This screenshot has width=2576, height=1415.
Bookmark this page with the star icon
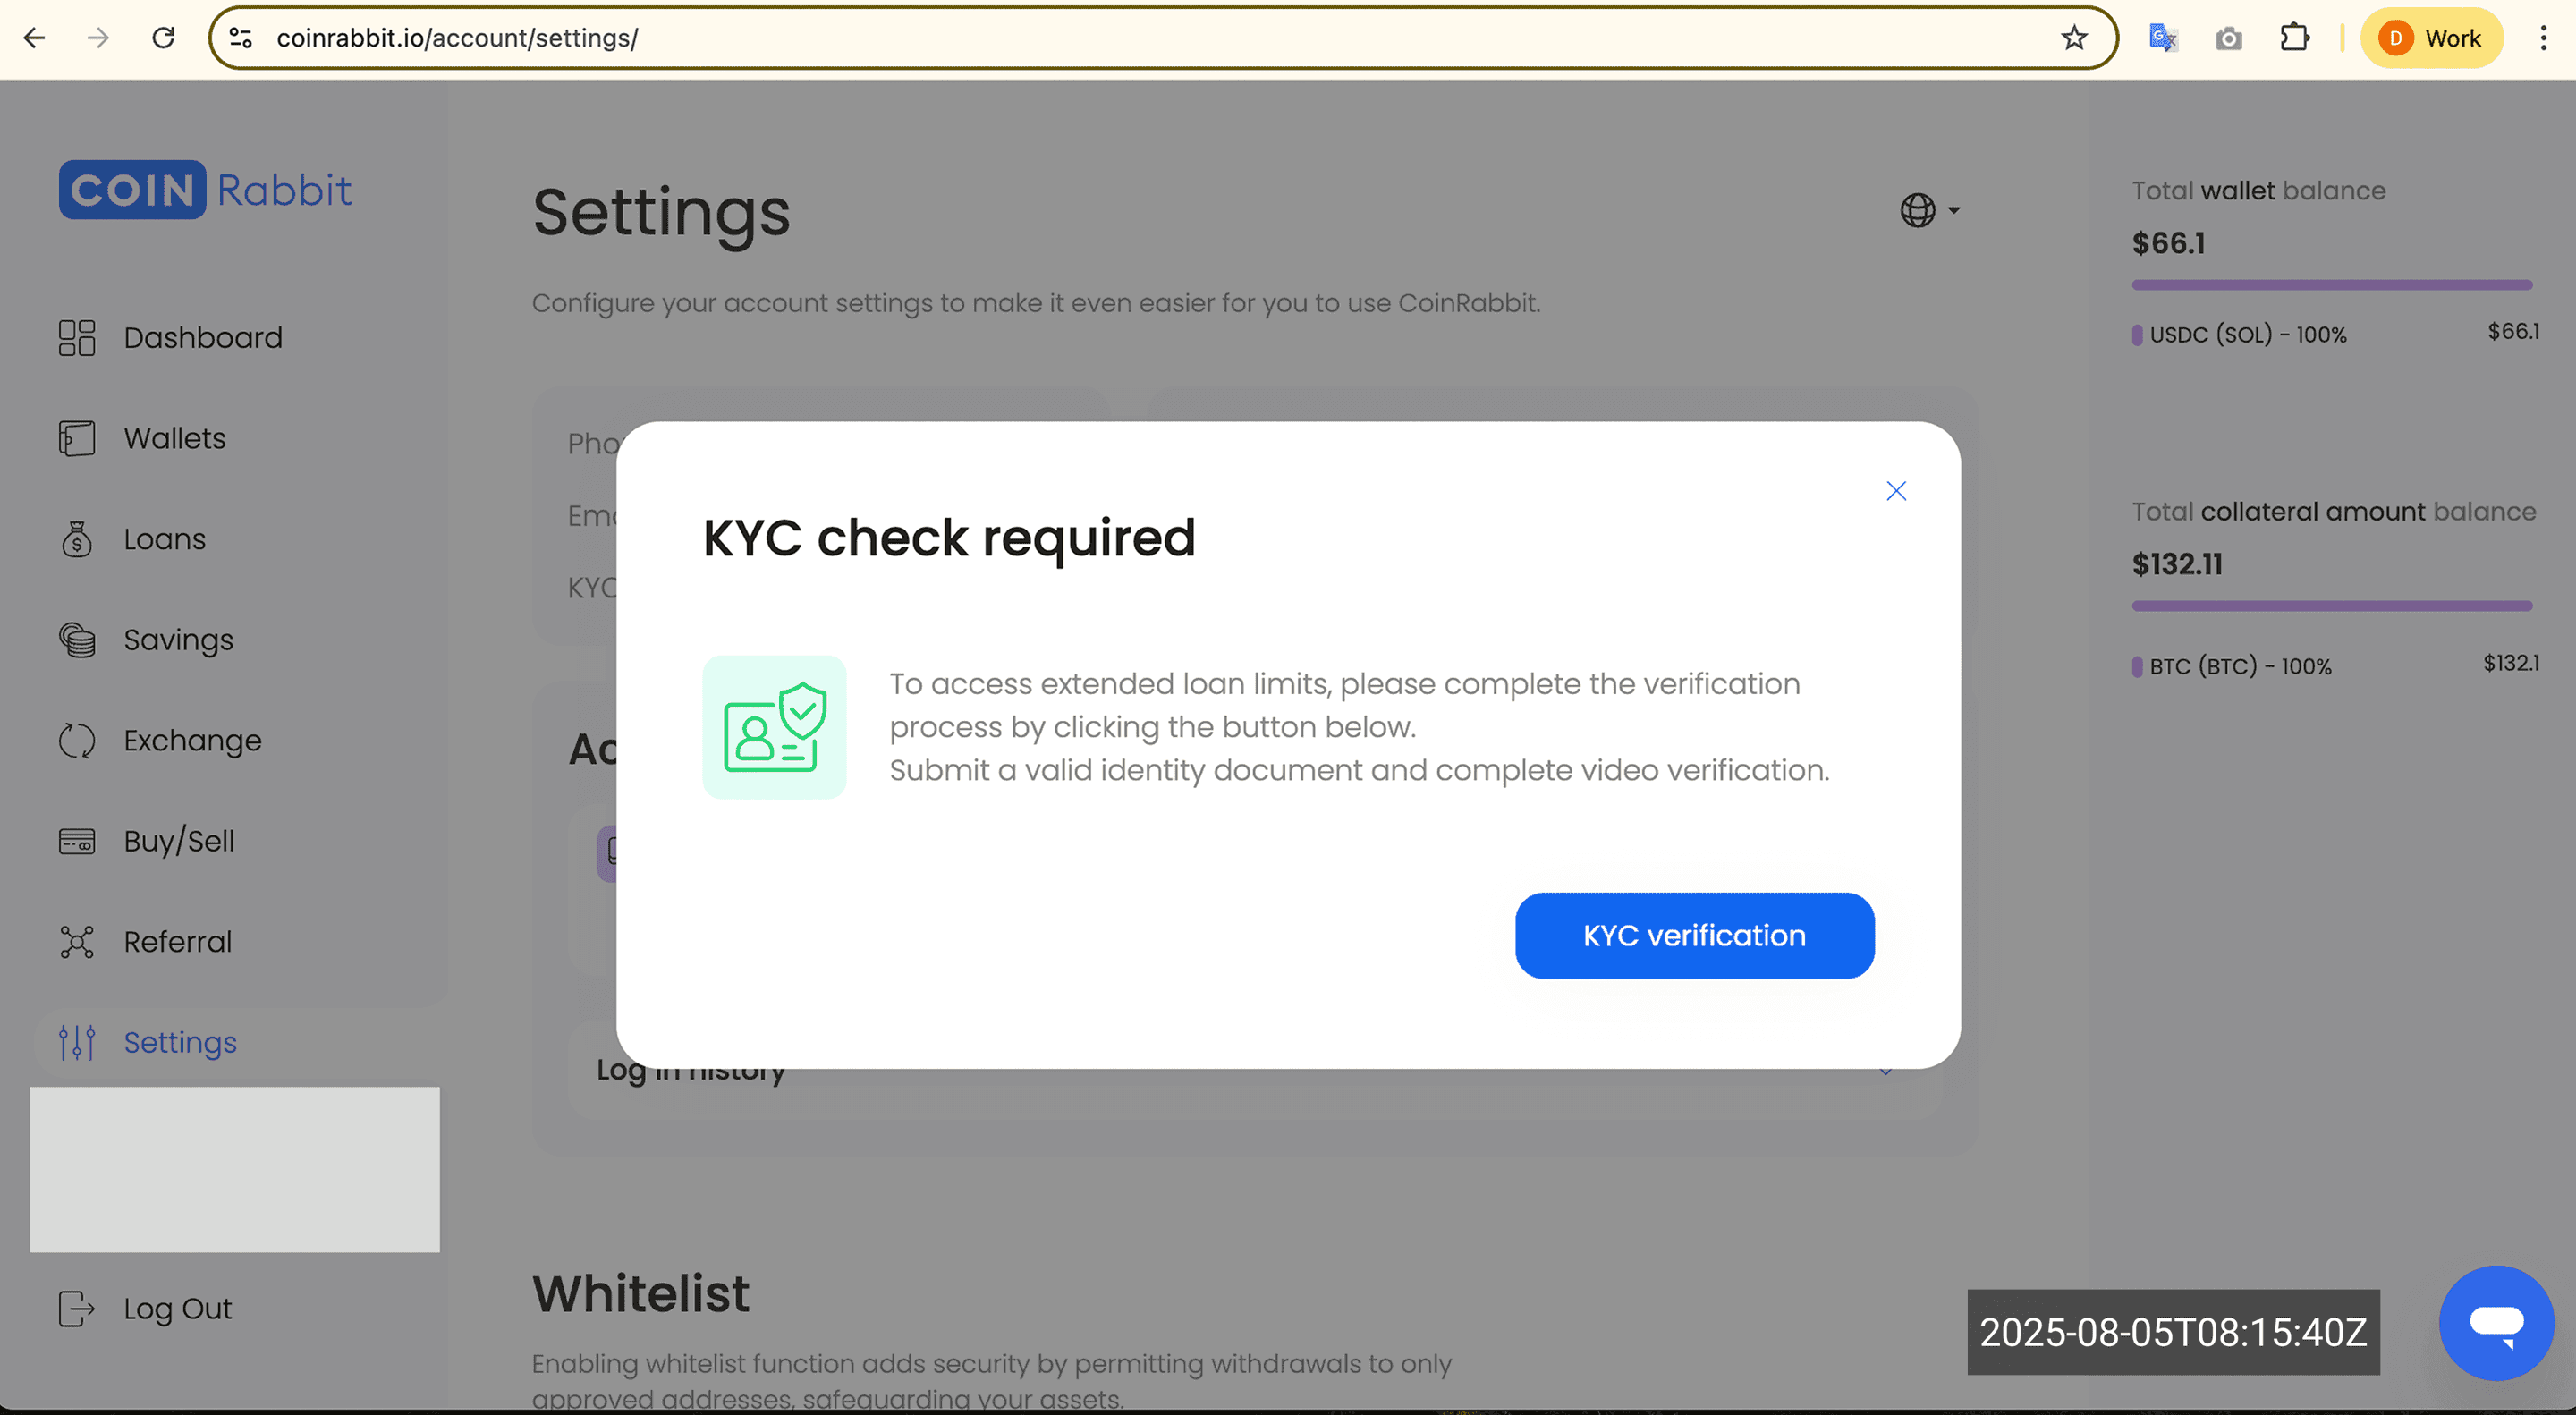(2074, 38)
